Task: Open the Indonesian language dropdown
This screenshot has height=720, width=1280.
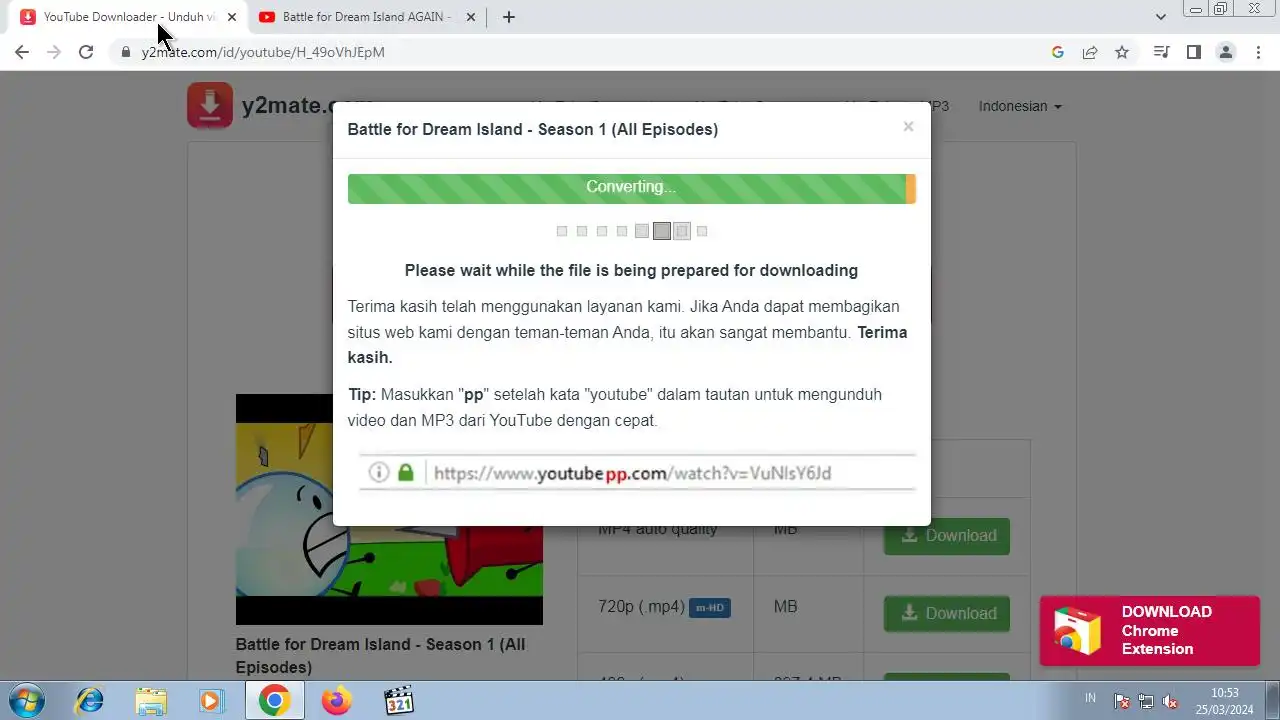Action: click(1020, 106)
